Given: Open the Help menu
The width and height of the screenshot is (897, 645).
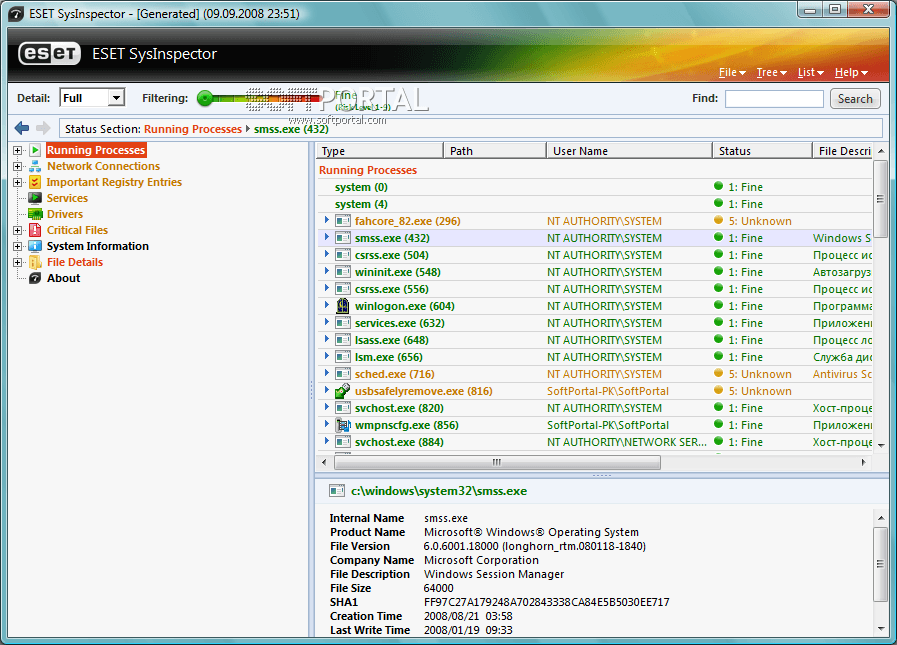Looking at the screenshot, I should point(851,72).
